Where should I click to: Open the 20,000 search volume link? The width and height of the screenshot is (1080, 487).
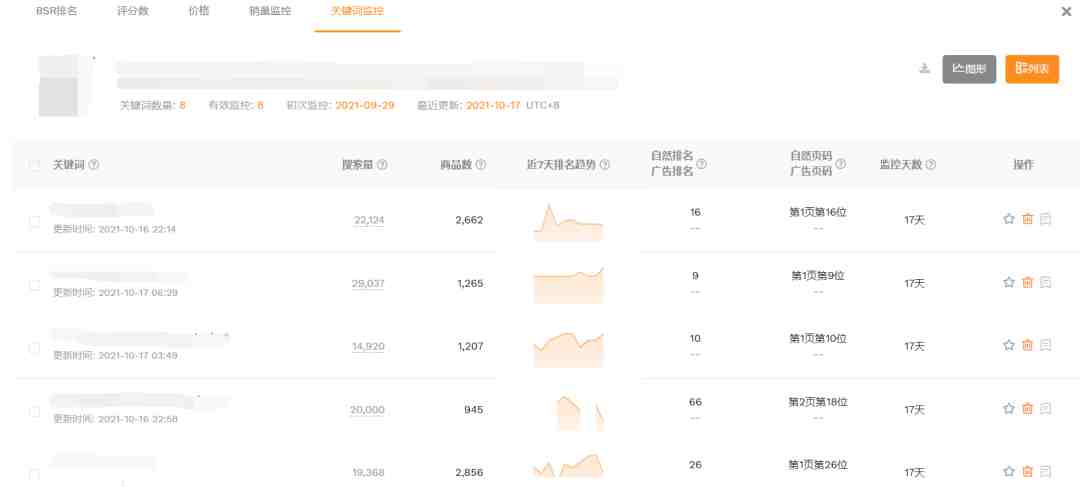click(367, 410)
